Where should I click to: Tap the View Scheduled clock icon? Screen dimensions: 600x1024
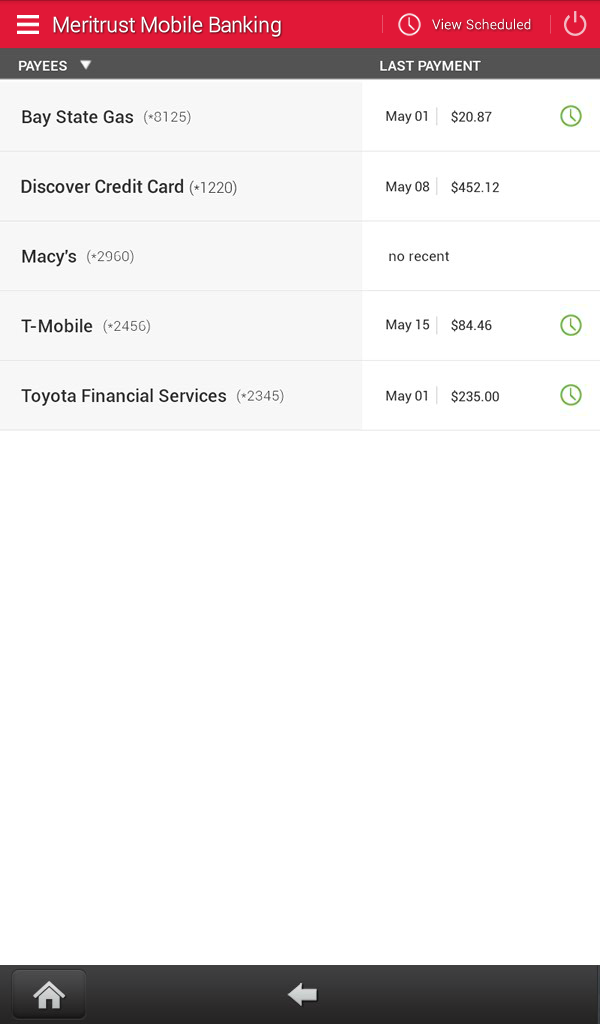(x=409, y=24)
